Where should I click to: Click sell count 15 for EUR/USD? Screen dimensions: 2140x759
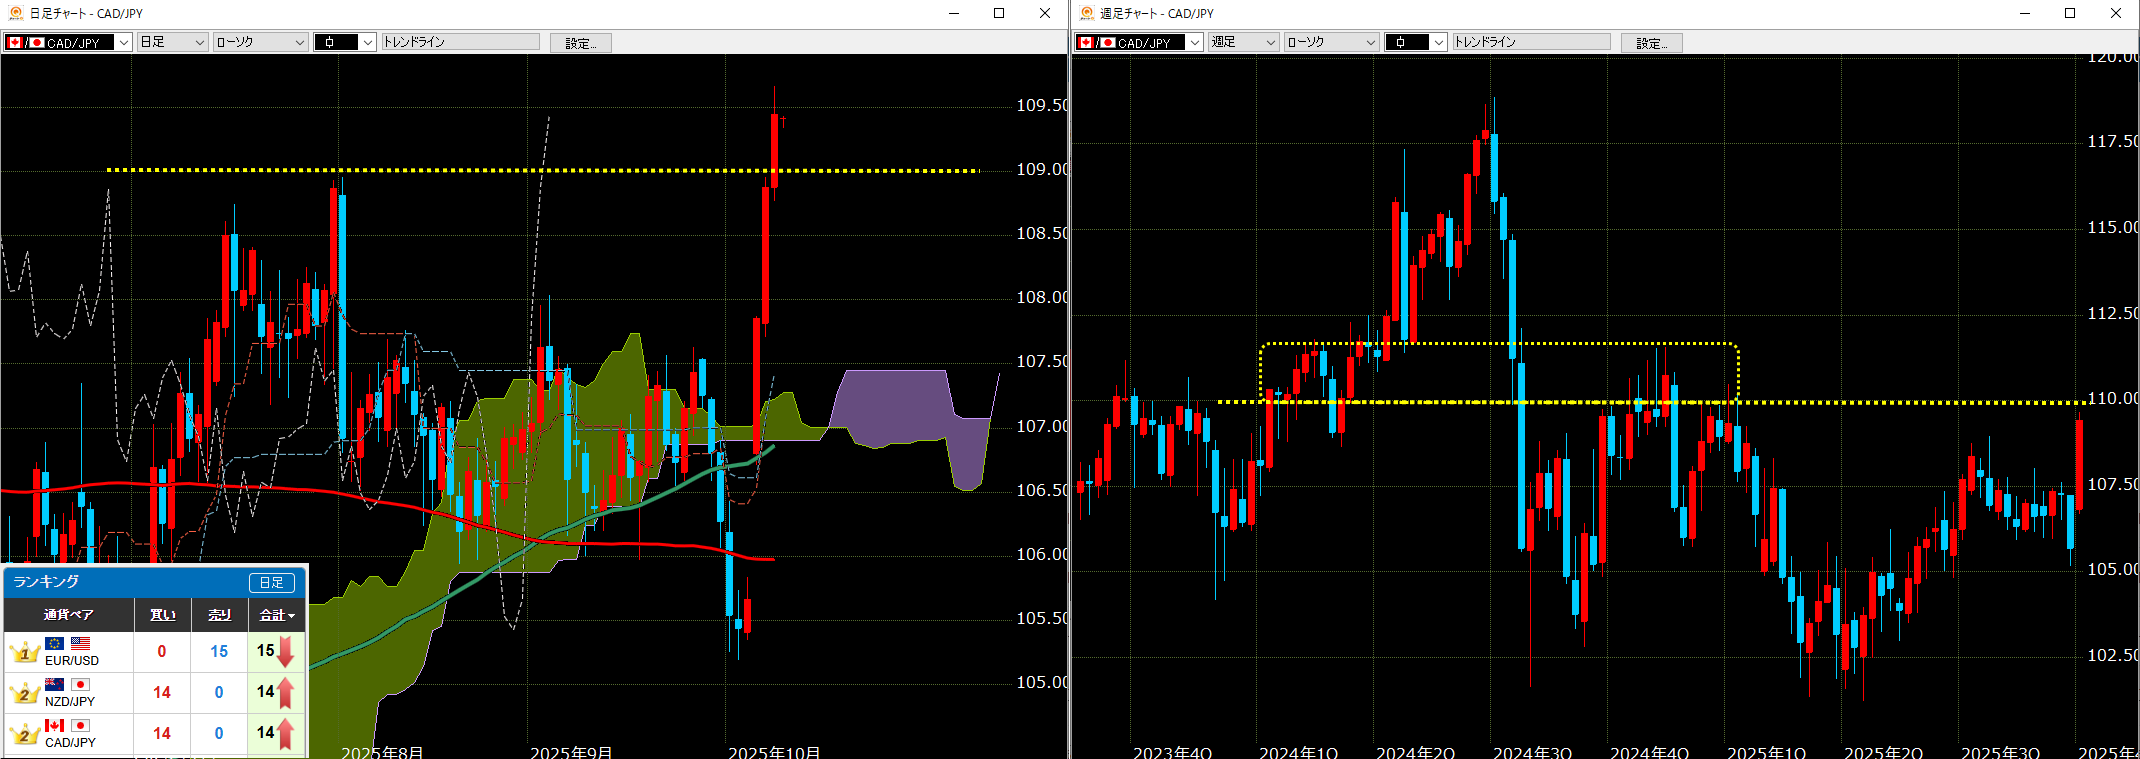pyautogui.click(x=219, y=652)
